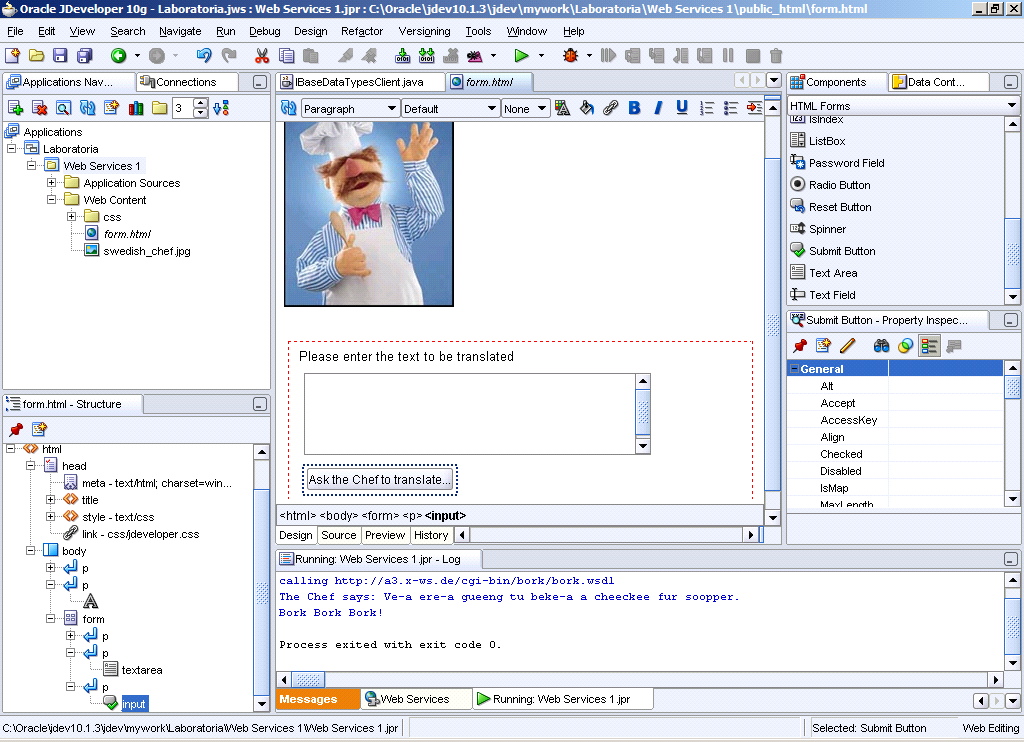
Task: Increase the navigator level spinner value
Action: tap(201, 103)
